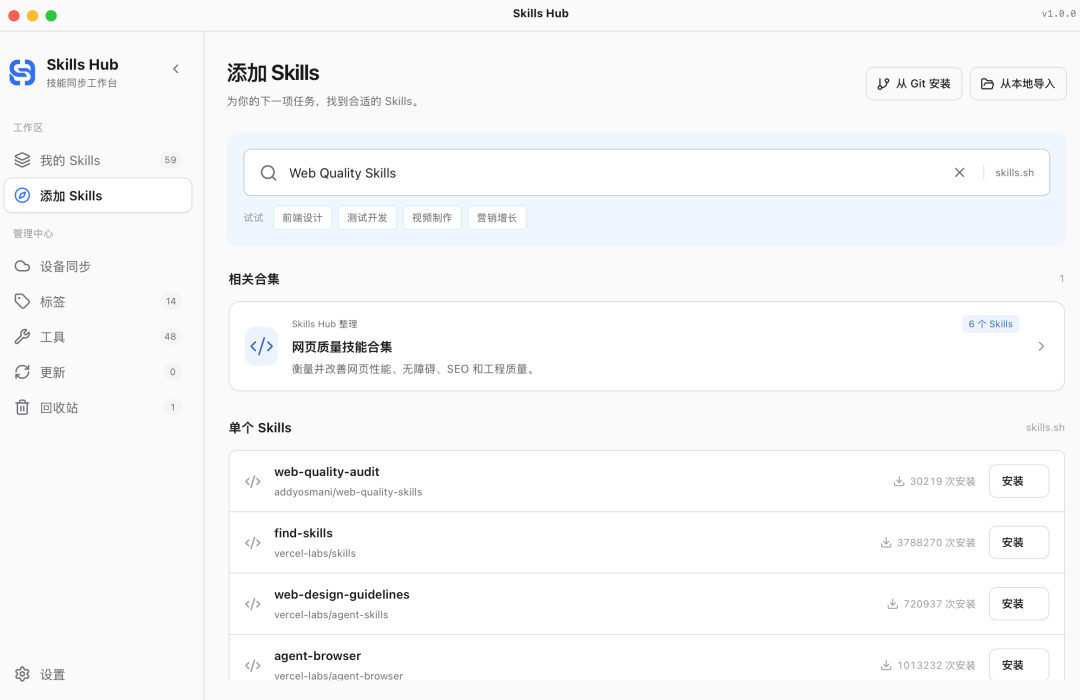1080x700 pixels.
Task: Click the addyosmani/web-quality-skills repository text
Action: (348, 492)
